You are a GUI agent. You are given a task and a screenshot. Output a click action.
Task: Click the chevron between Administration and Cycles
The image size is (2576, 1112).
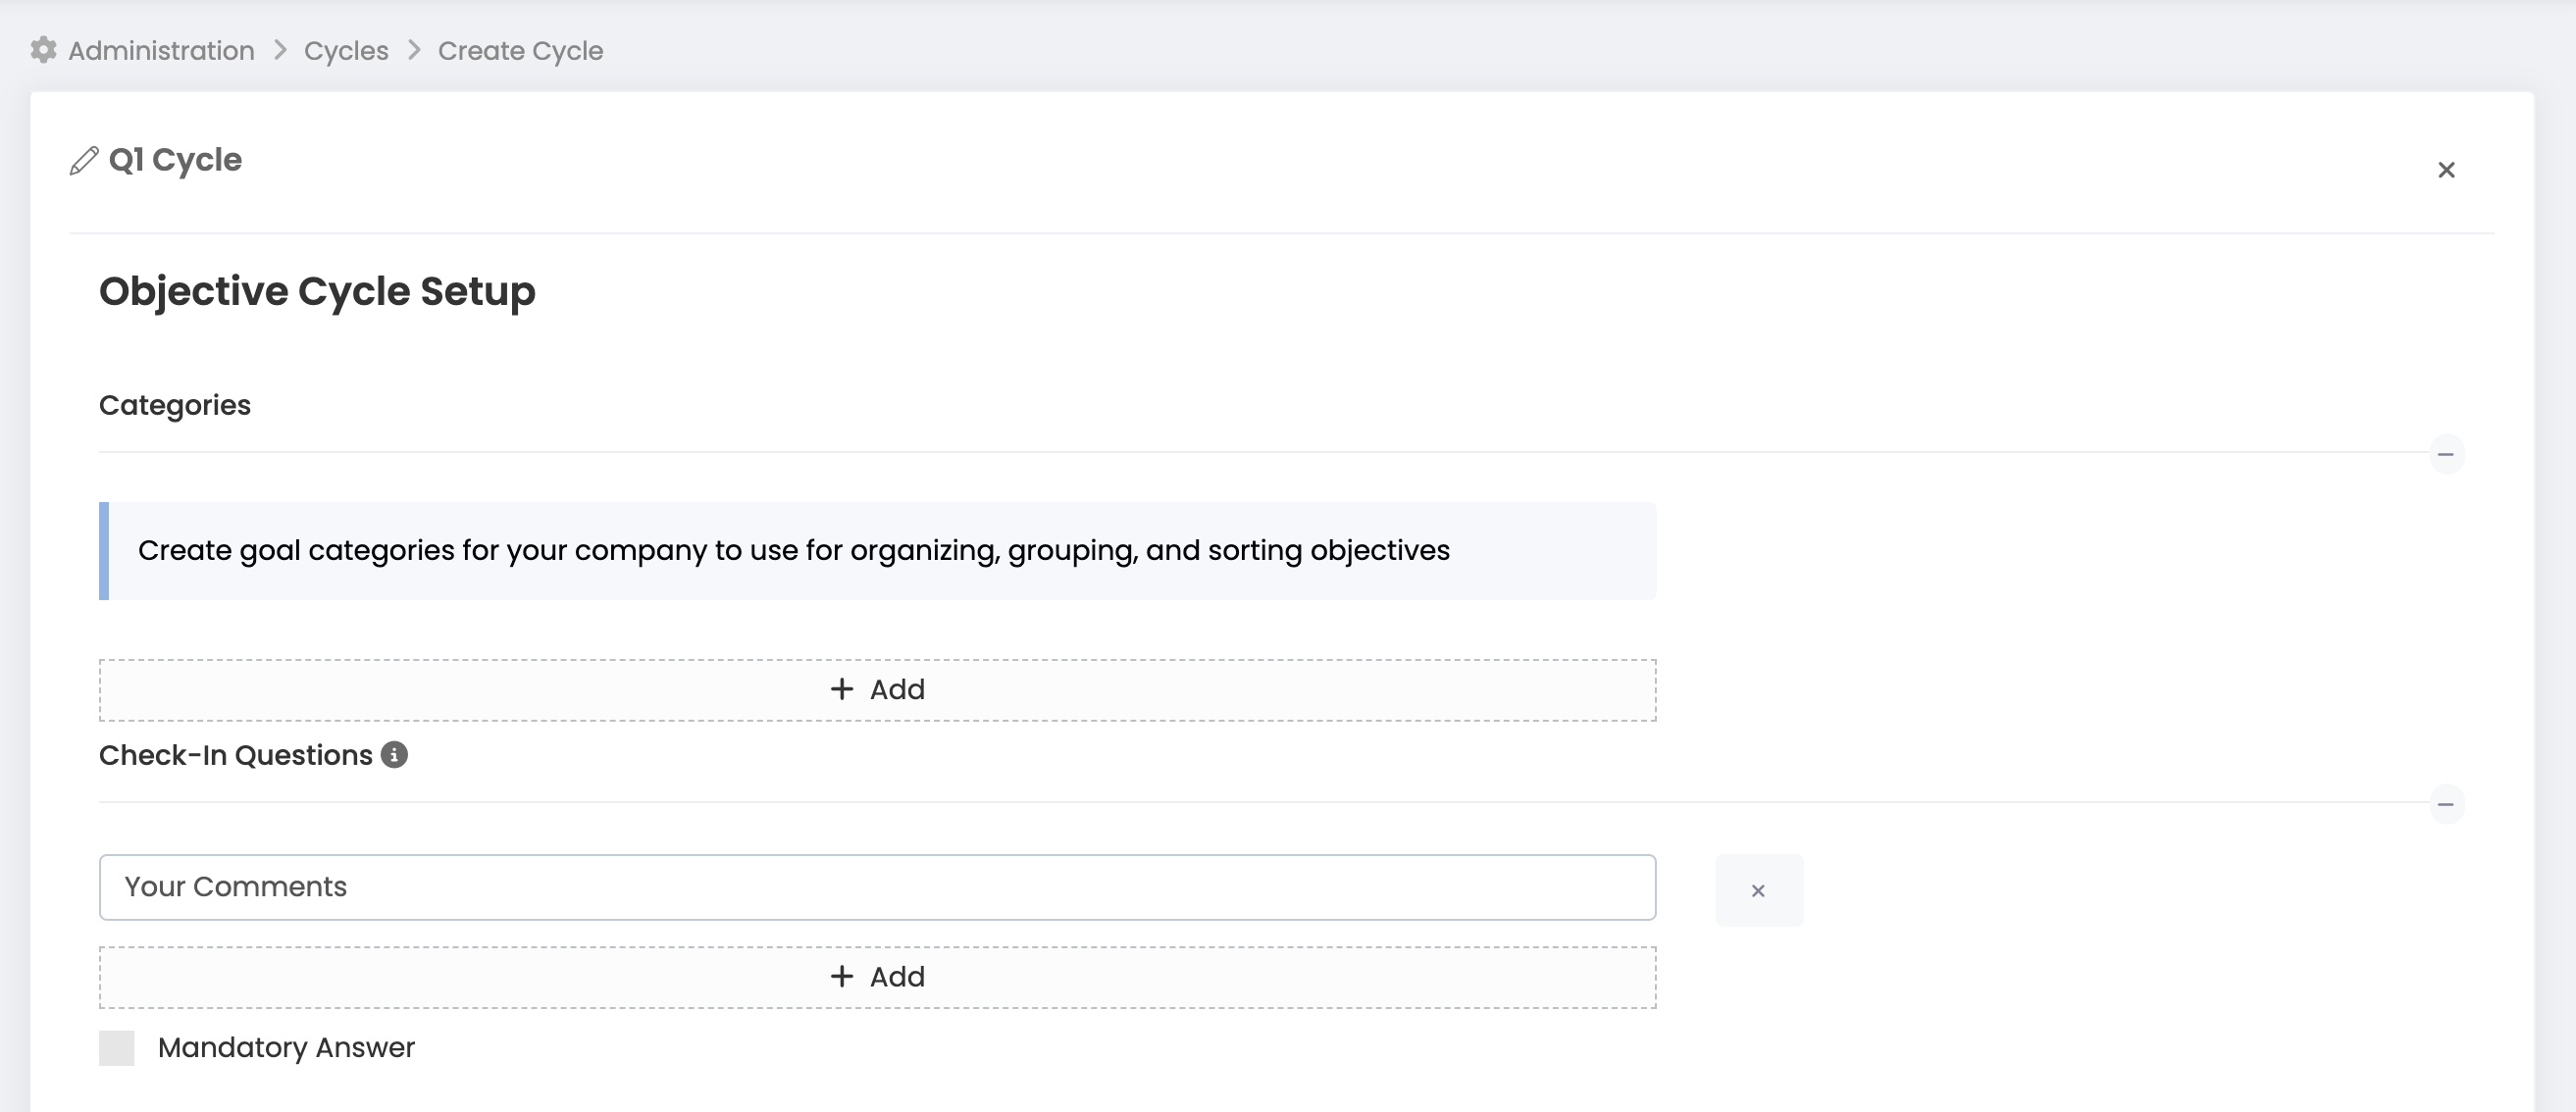[x=280, y=50]
